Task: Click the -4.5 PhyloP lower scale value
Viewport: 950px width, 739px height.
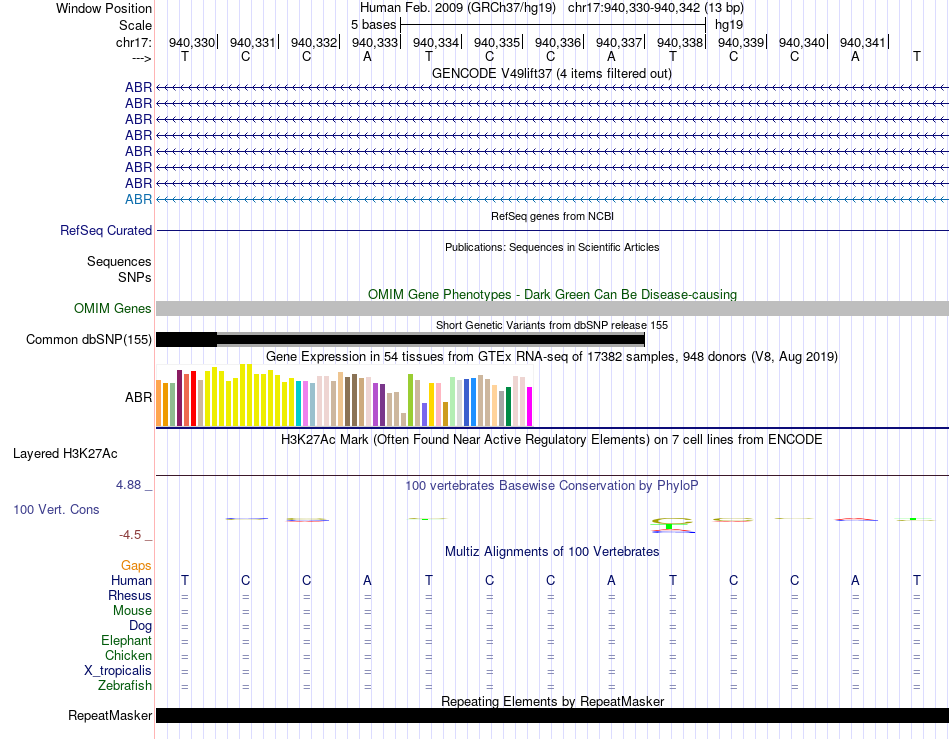Action: coord(130,535)
